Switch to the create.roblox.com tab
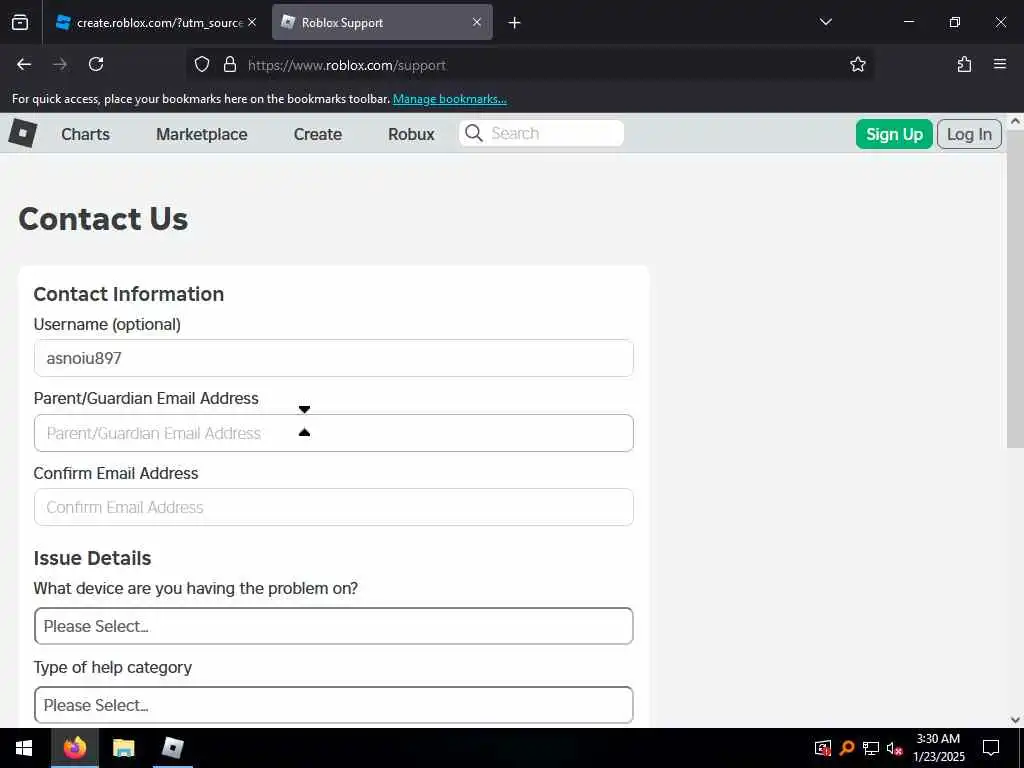The width and height of the screenshot is (1024, 768). (156, 22)
